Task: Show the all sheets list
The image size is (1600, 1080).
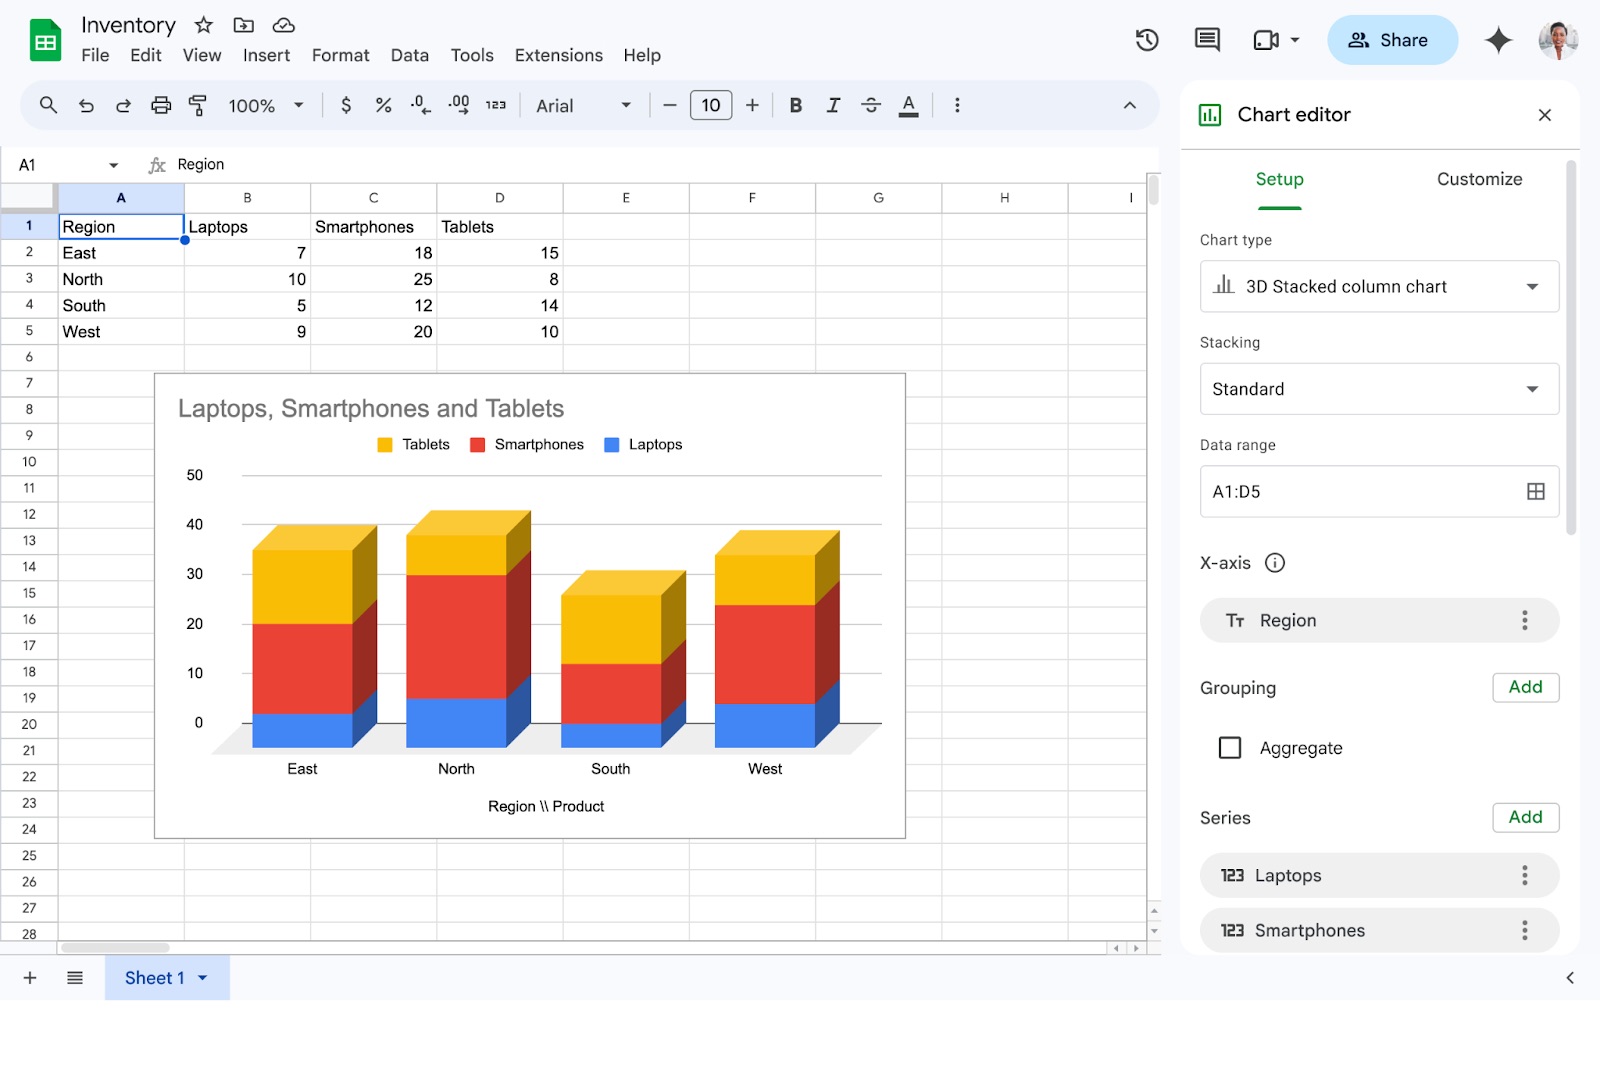Action: (x=75, y=978)
